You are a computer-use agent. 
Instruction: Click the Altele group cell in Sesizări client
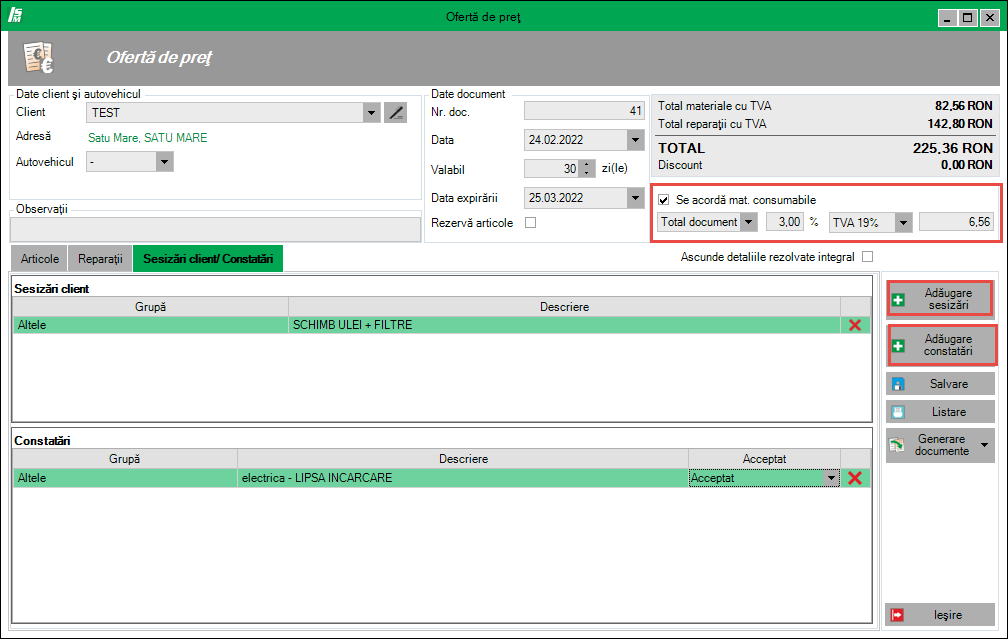[x=150, y=325]
